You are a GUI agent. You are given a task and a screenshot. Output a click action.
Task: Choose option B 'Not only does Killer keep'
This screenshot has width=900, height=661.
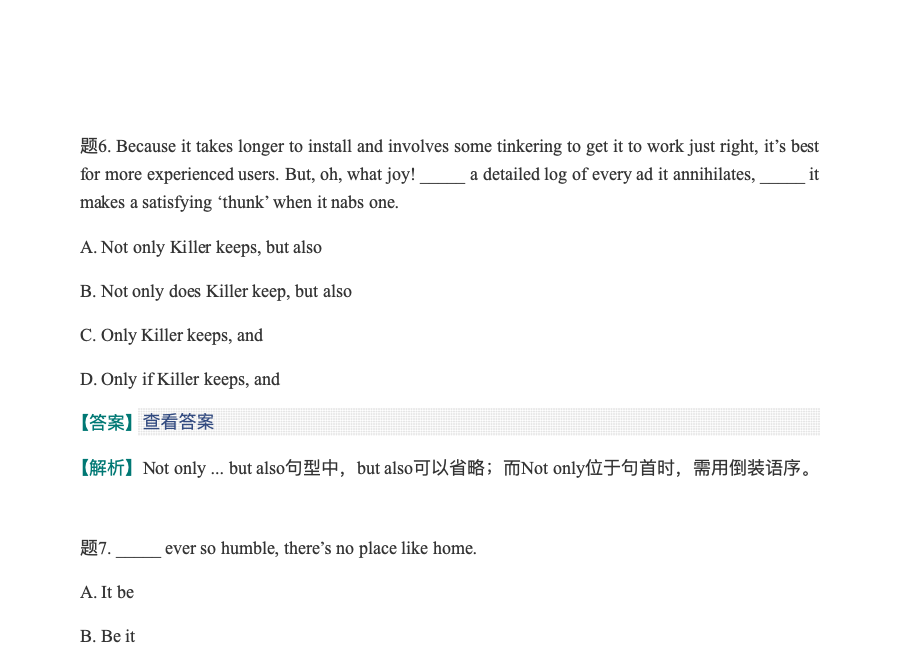[216, 291]
